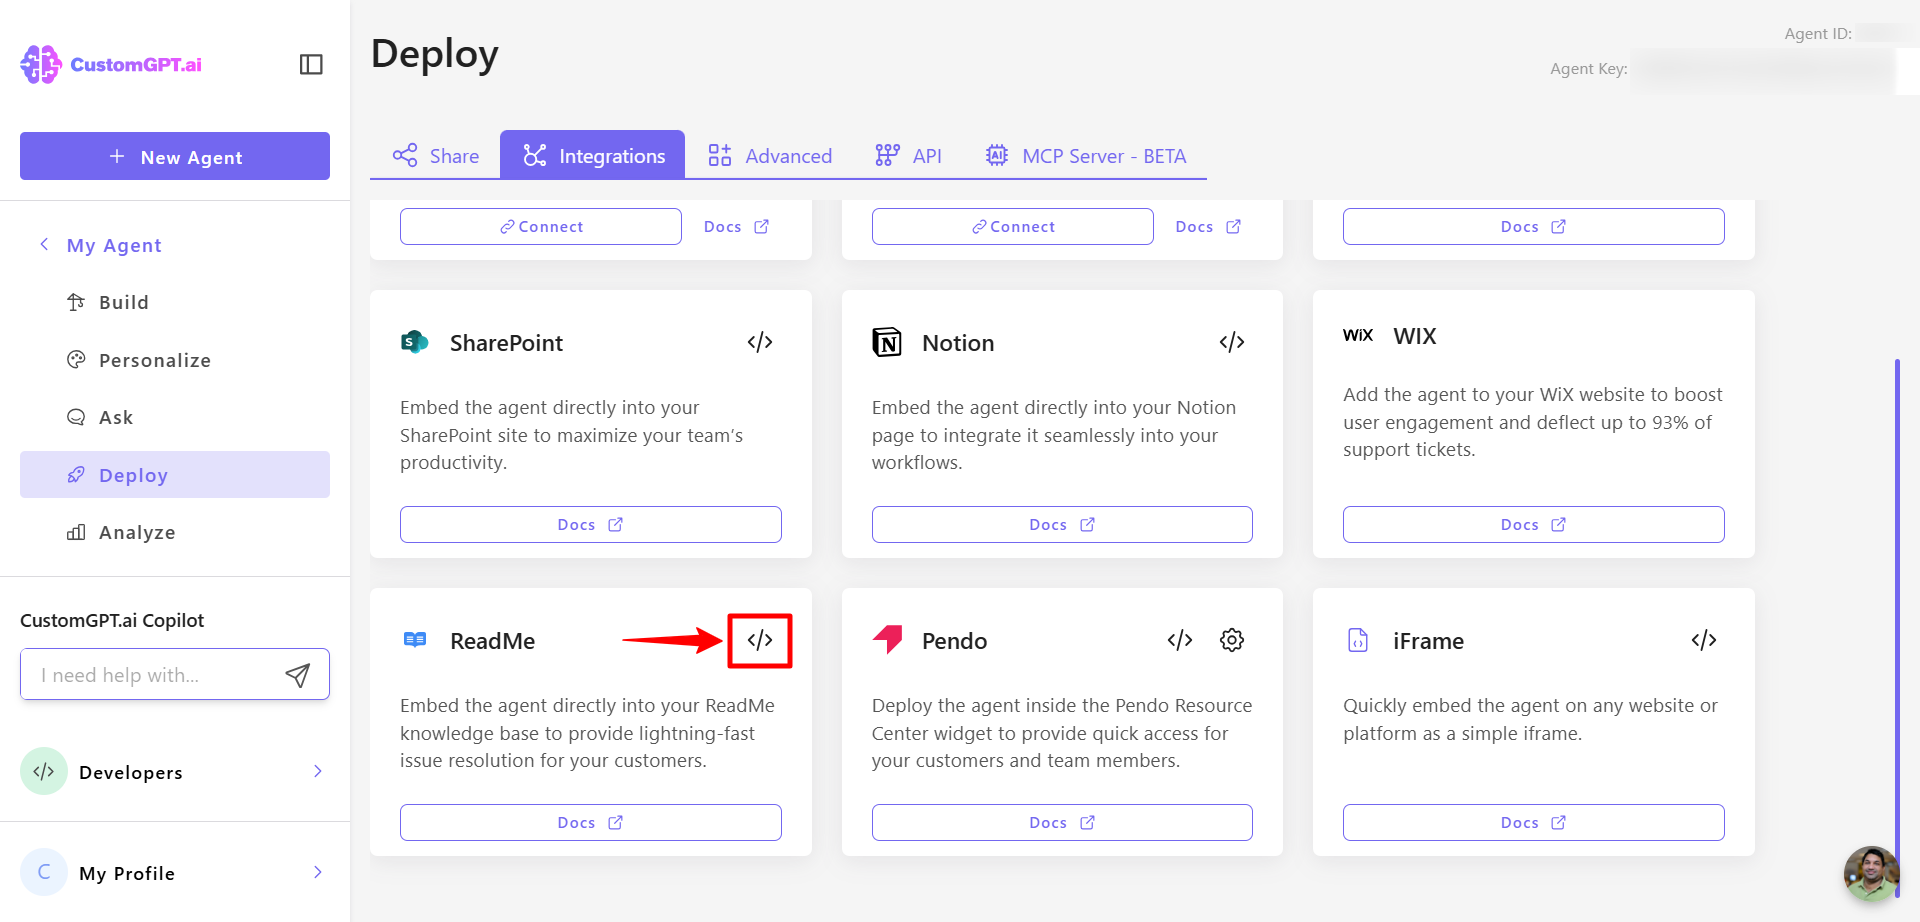The image size is (1920, 922).
Task: Click the Pendo logo icon
Action: point(887,639)
